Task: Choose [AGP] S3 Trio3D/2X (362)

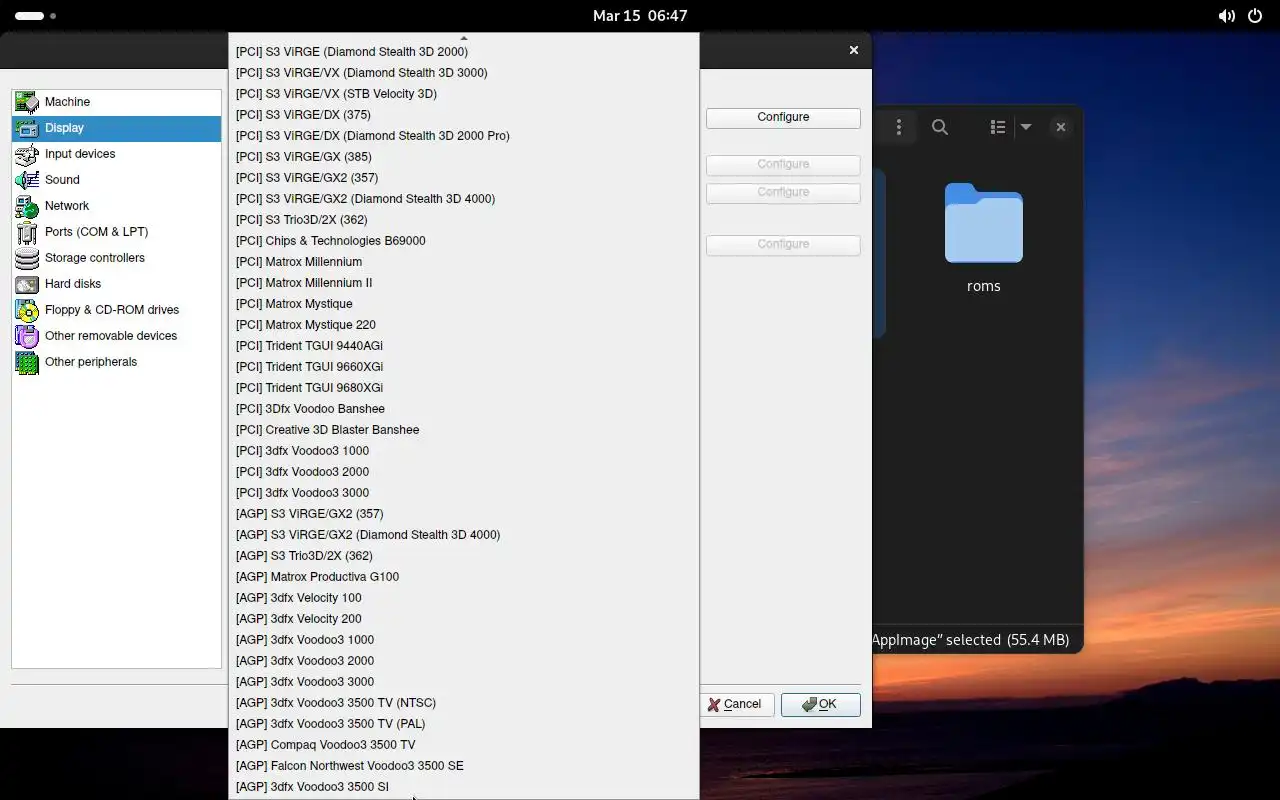Action: 463,556
